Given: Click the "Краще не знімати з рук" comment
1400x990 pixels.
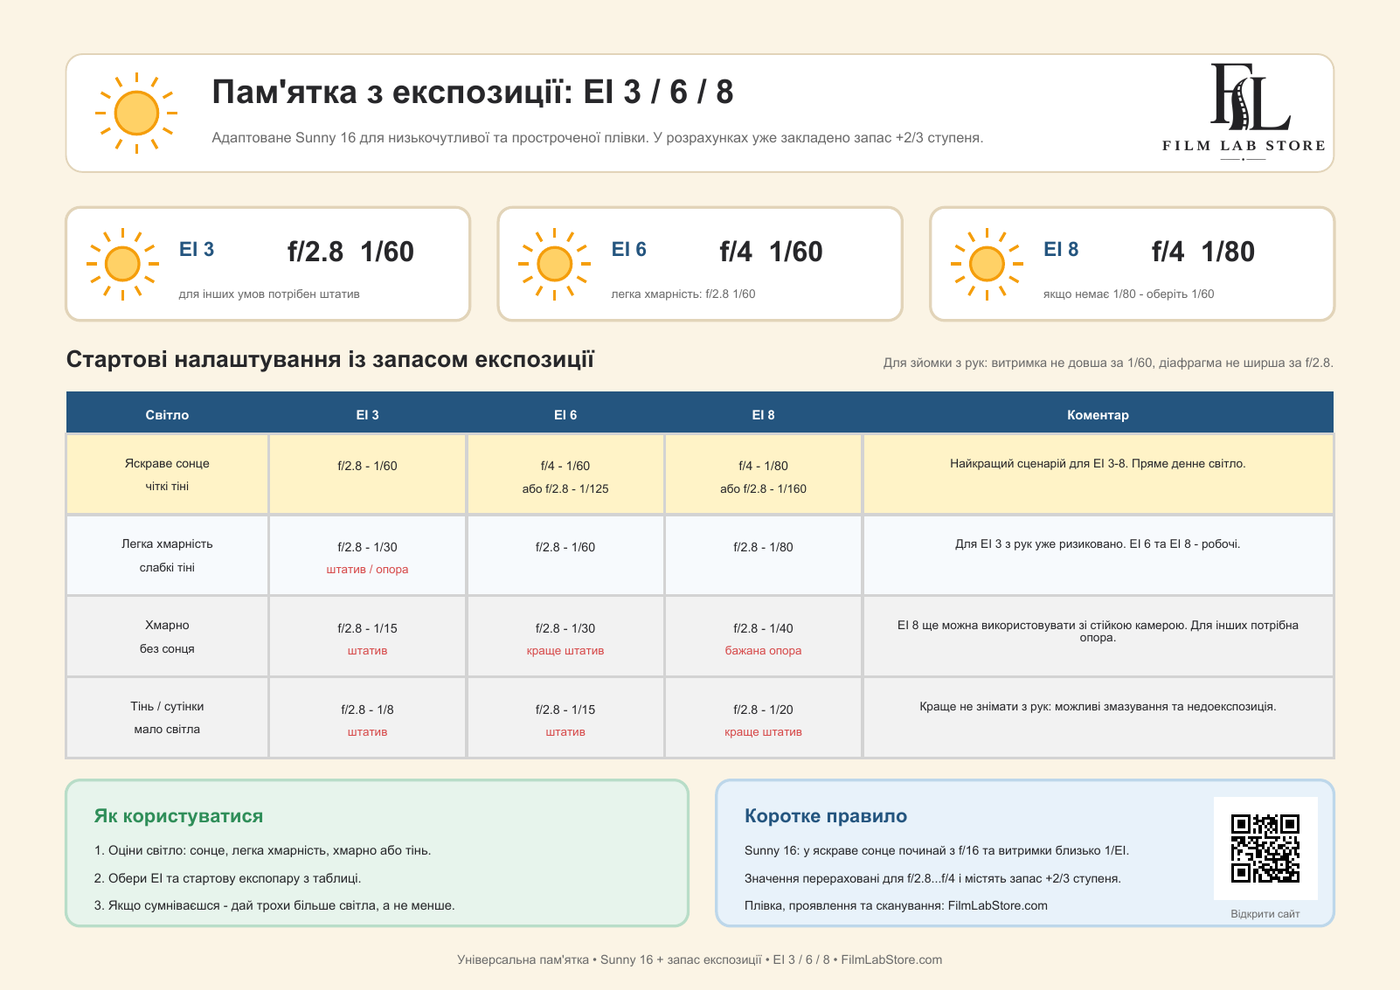Looking at the screenshot, I should (1098, 707).
